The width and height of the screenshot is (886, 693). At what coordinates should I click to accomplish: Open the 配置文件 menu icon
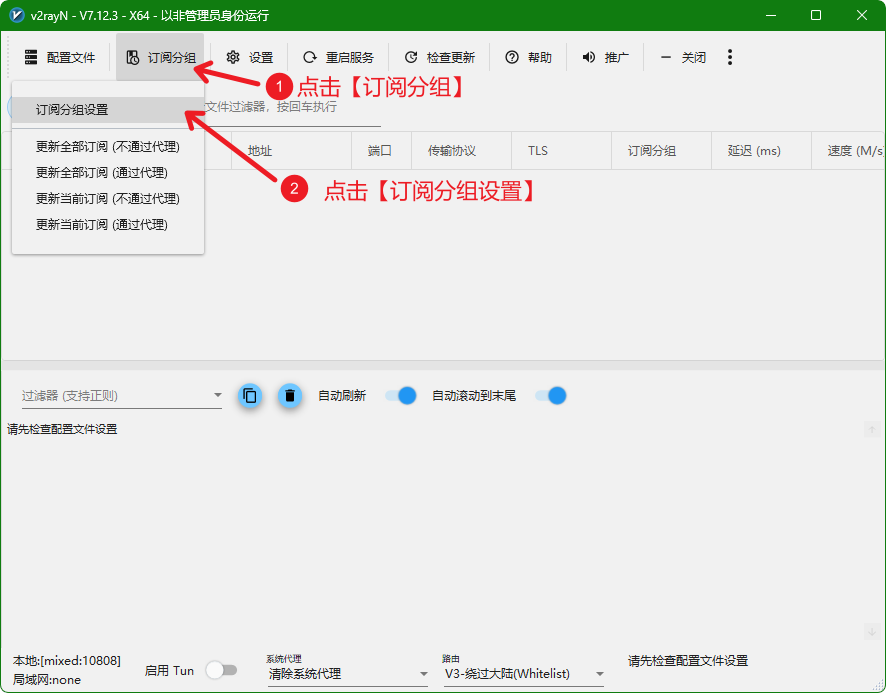[x=31, y=57]
